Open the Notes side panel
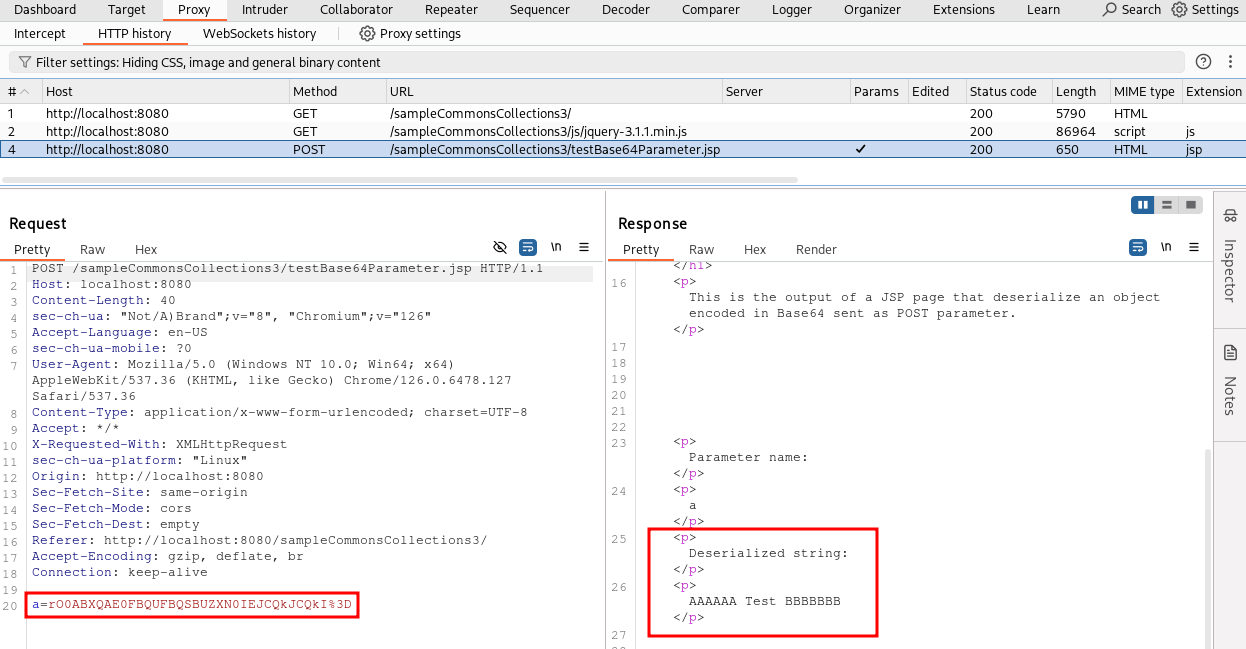Image resolution: width=1246 pixels, height=649 pixels. coord(1230,381)
